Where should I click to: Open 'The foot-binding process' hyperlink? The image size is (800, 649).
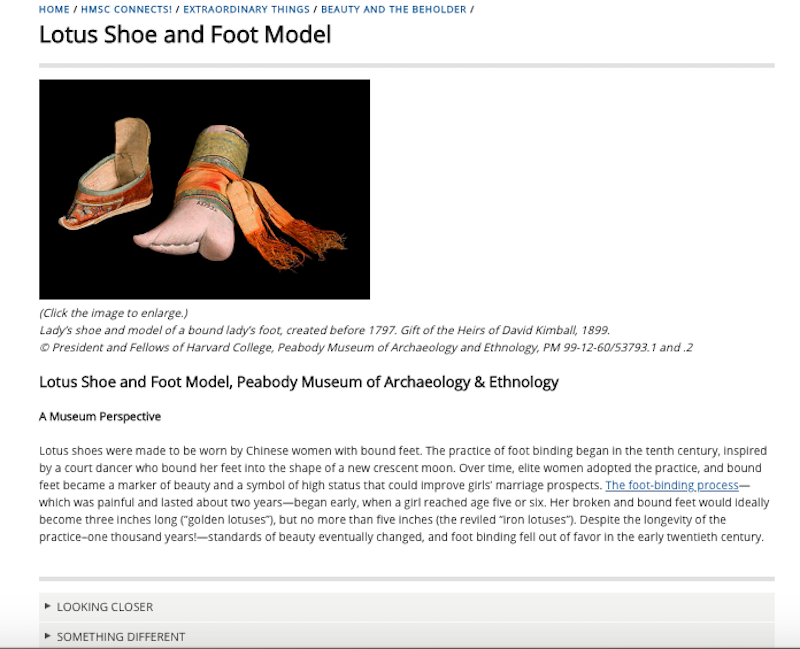(671, 485)
